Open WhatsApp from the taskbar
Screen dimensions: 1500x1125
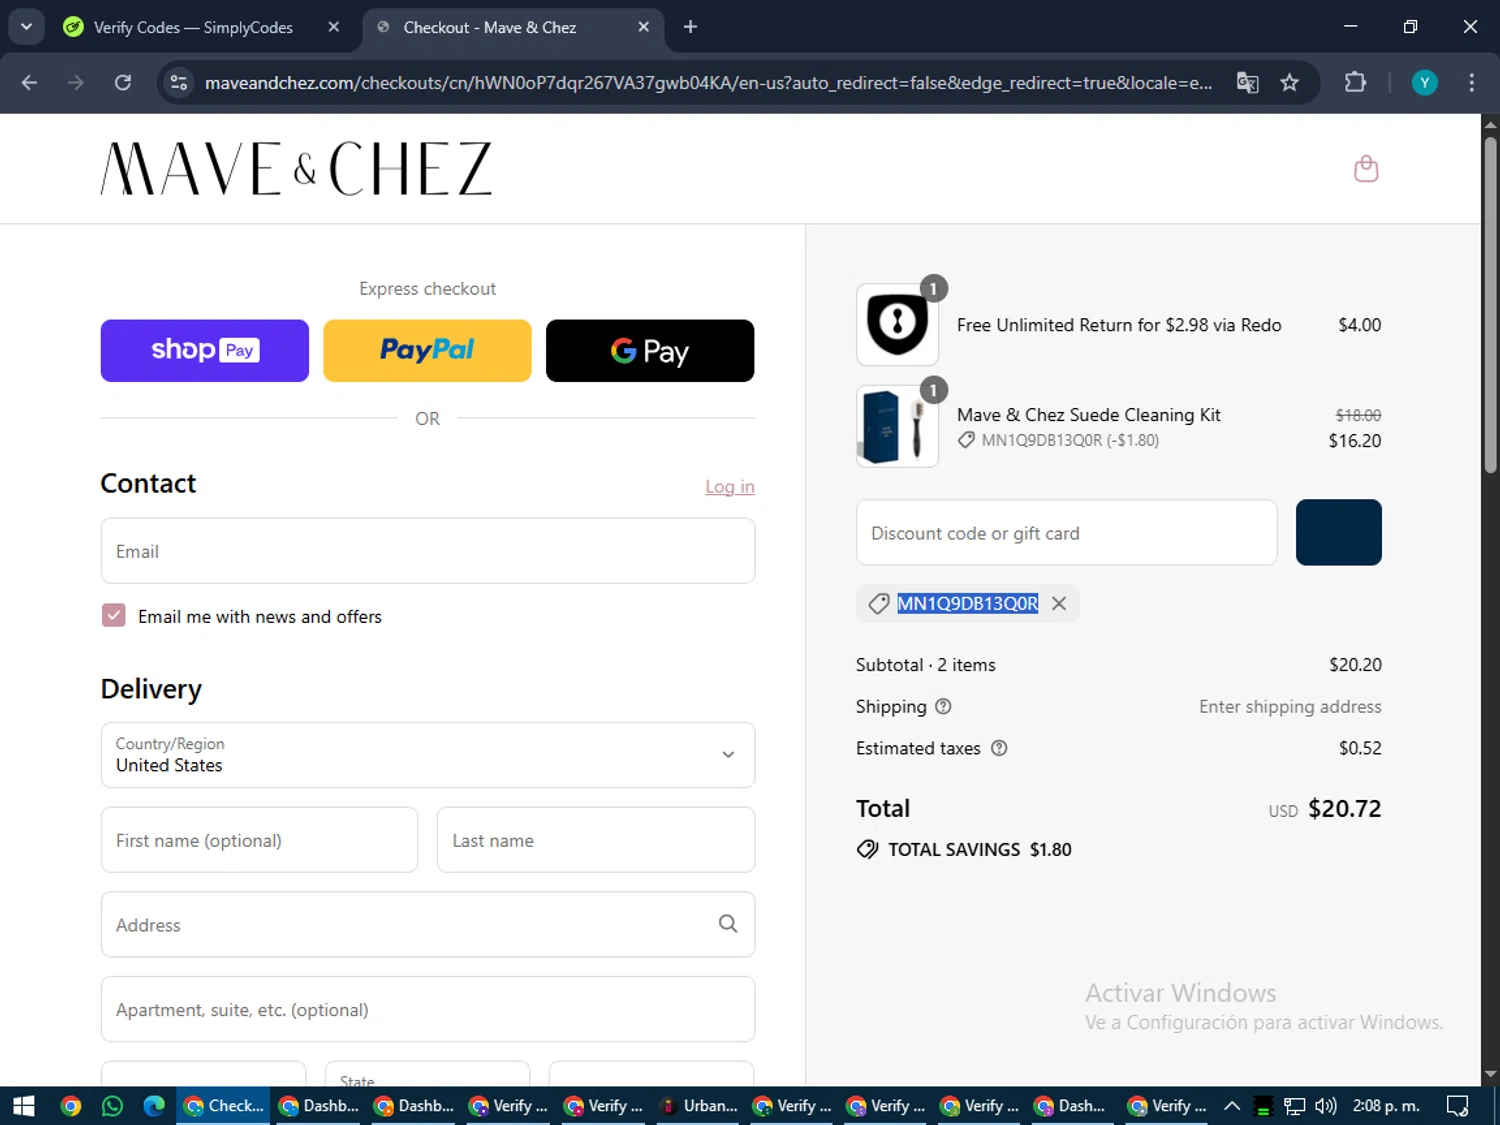[112, 1106]
